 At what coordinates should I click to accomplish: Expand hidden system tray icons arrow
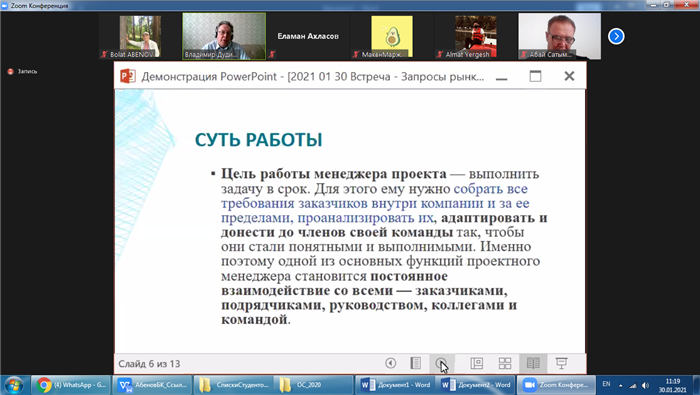(621, 385)
